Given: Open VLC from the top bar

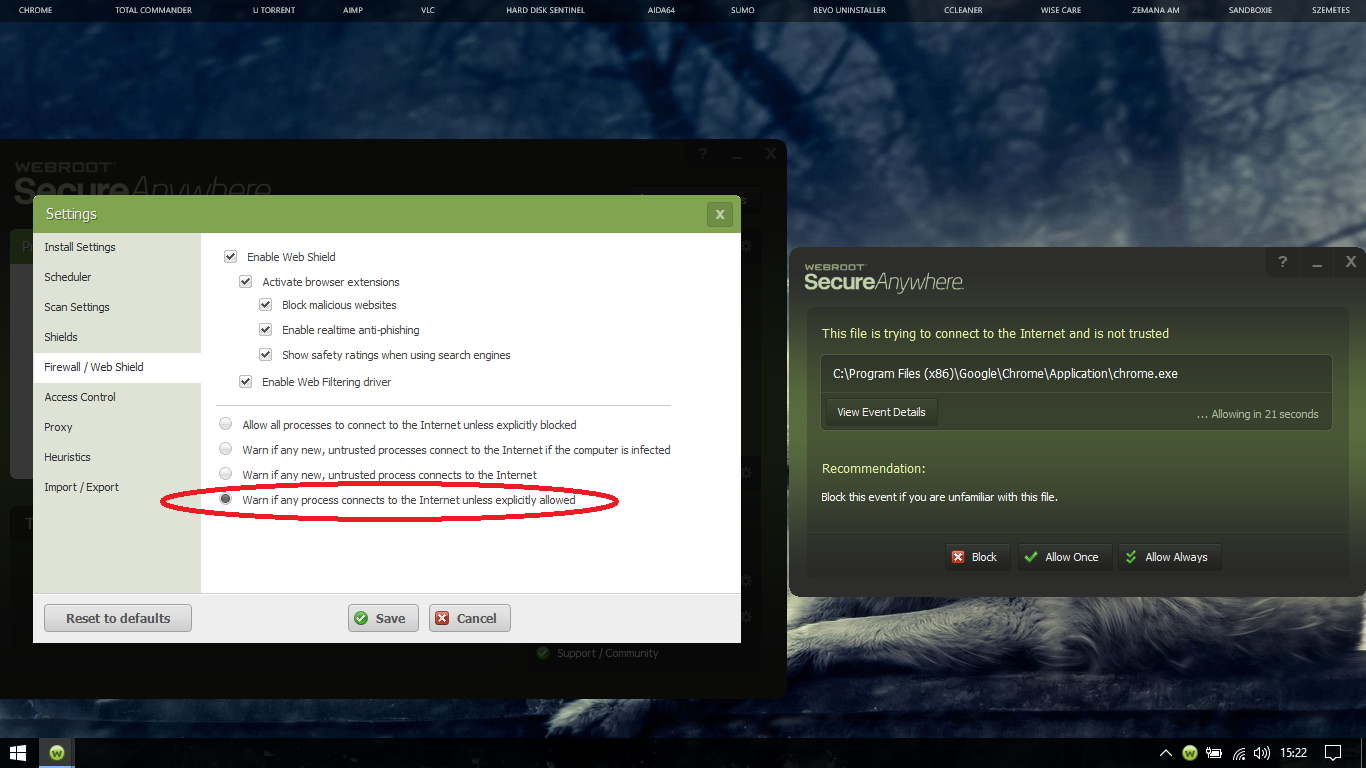Looking at the screenshot, I should (428, 10).
